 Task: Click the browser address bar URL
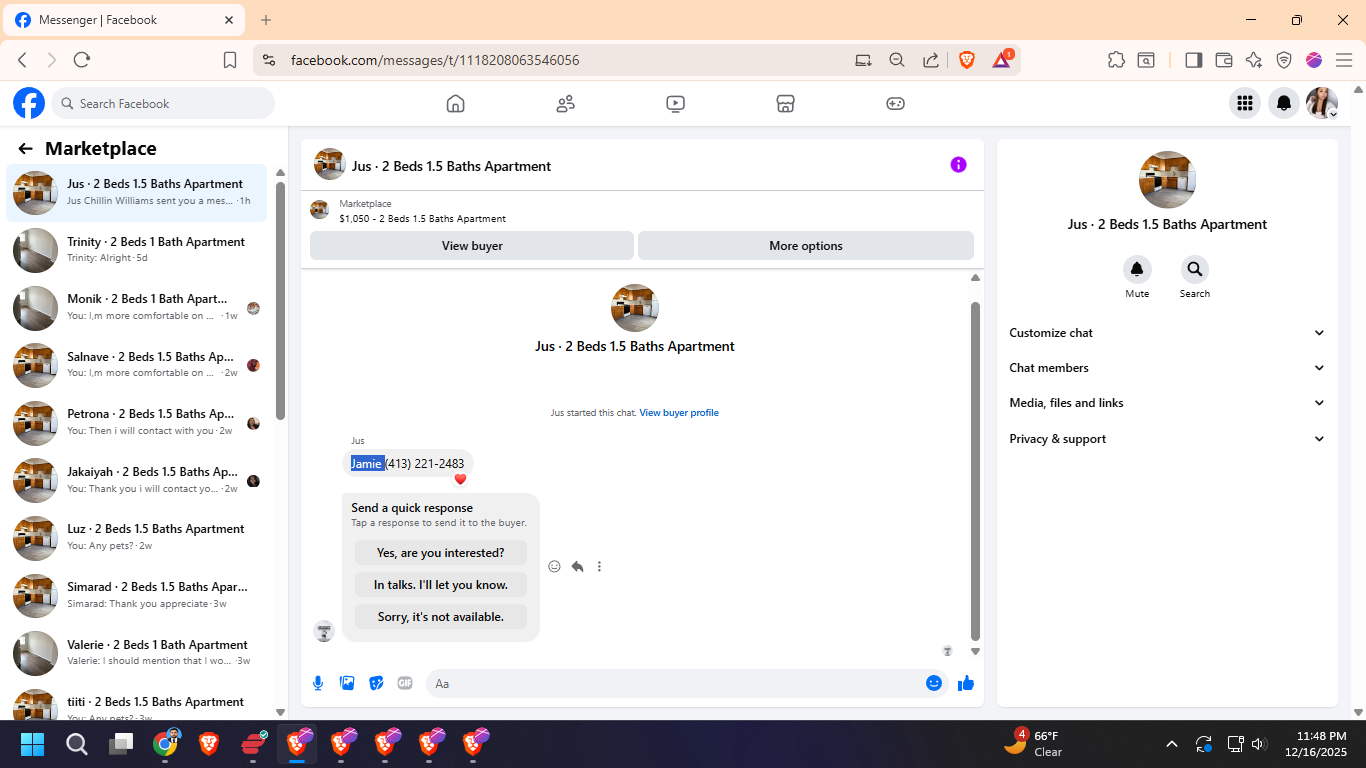435,60
